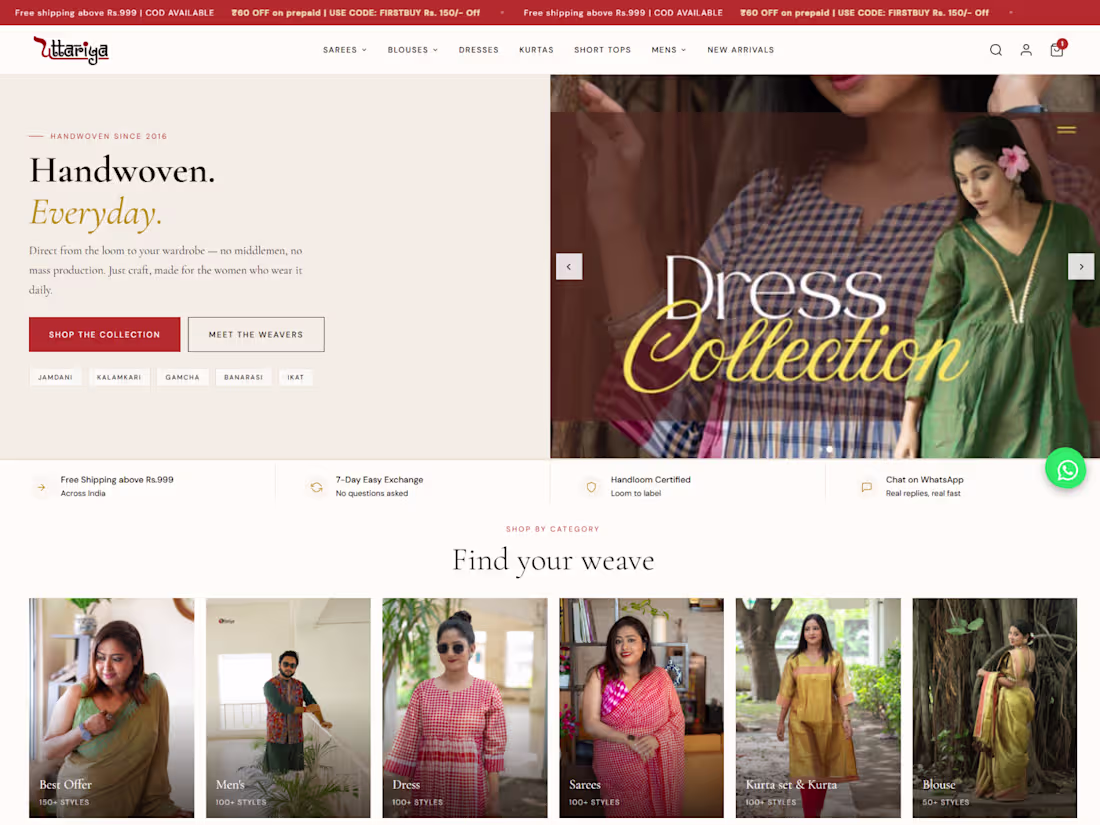Click the Uttariya logo
This screenshot has height=825, width=1100.
pyautogui.click(x=71, y=50)
